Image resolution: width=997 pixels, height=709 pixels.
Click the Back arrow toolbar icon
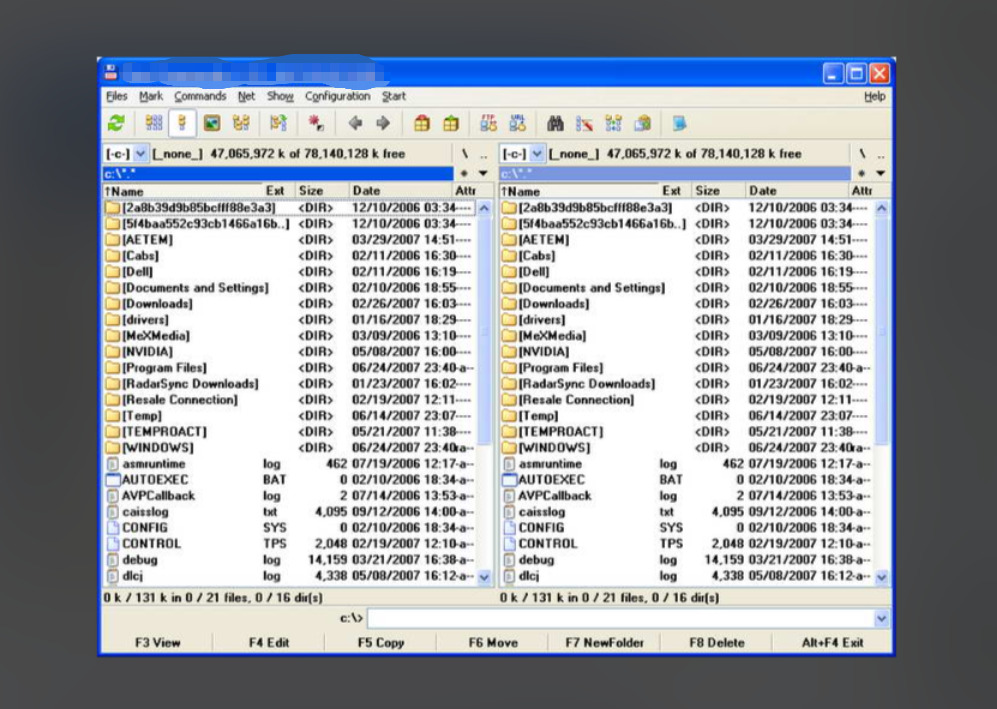[x=355, y=123]
